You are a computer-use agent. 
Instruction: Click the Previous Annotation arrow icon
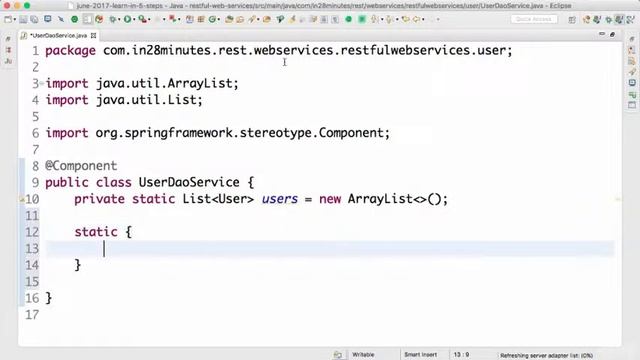point(389,19)
